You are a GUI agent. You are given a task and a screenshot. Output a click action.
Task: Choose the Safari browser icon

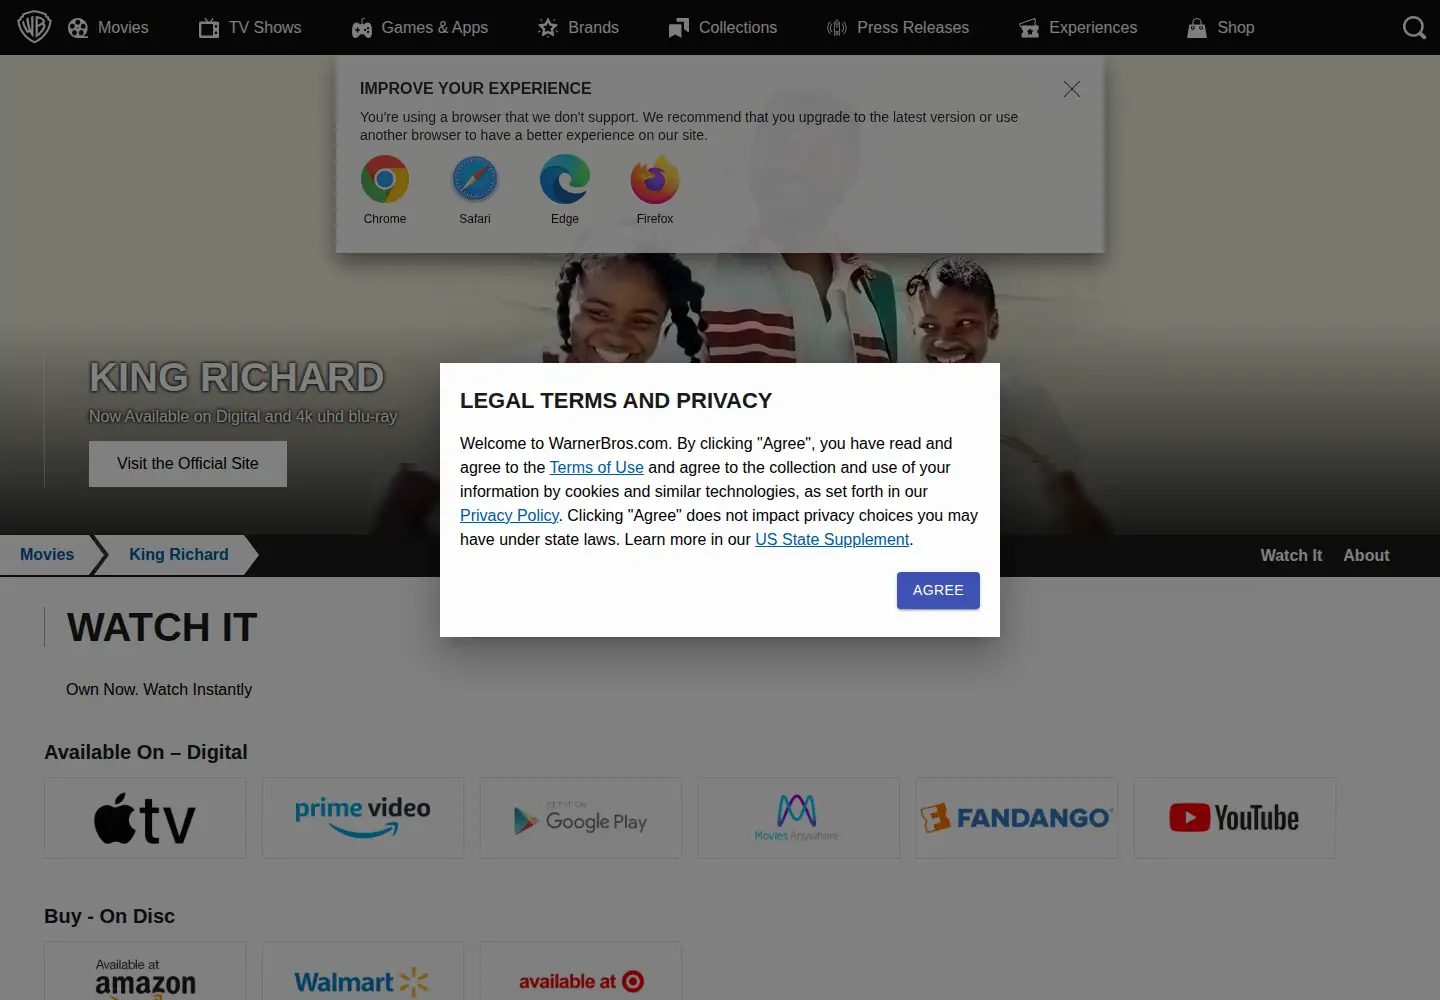(x=475, y=180)
